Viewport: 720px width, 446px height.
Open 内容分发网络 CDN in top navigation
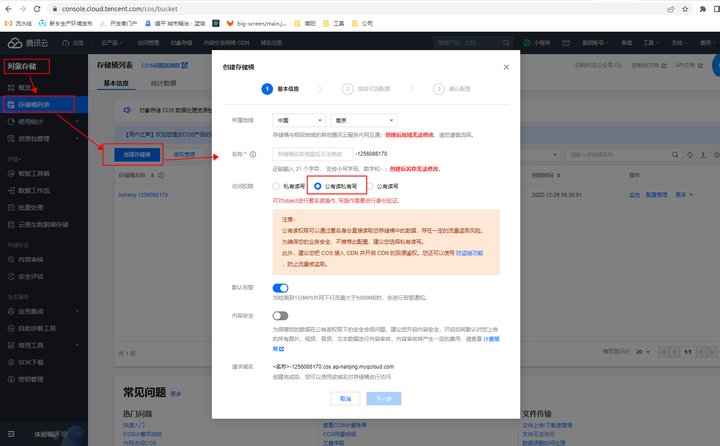(226, 43)
